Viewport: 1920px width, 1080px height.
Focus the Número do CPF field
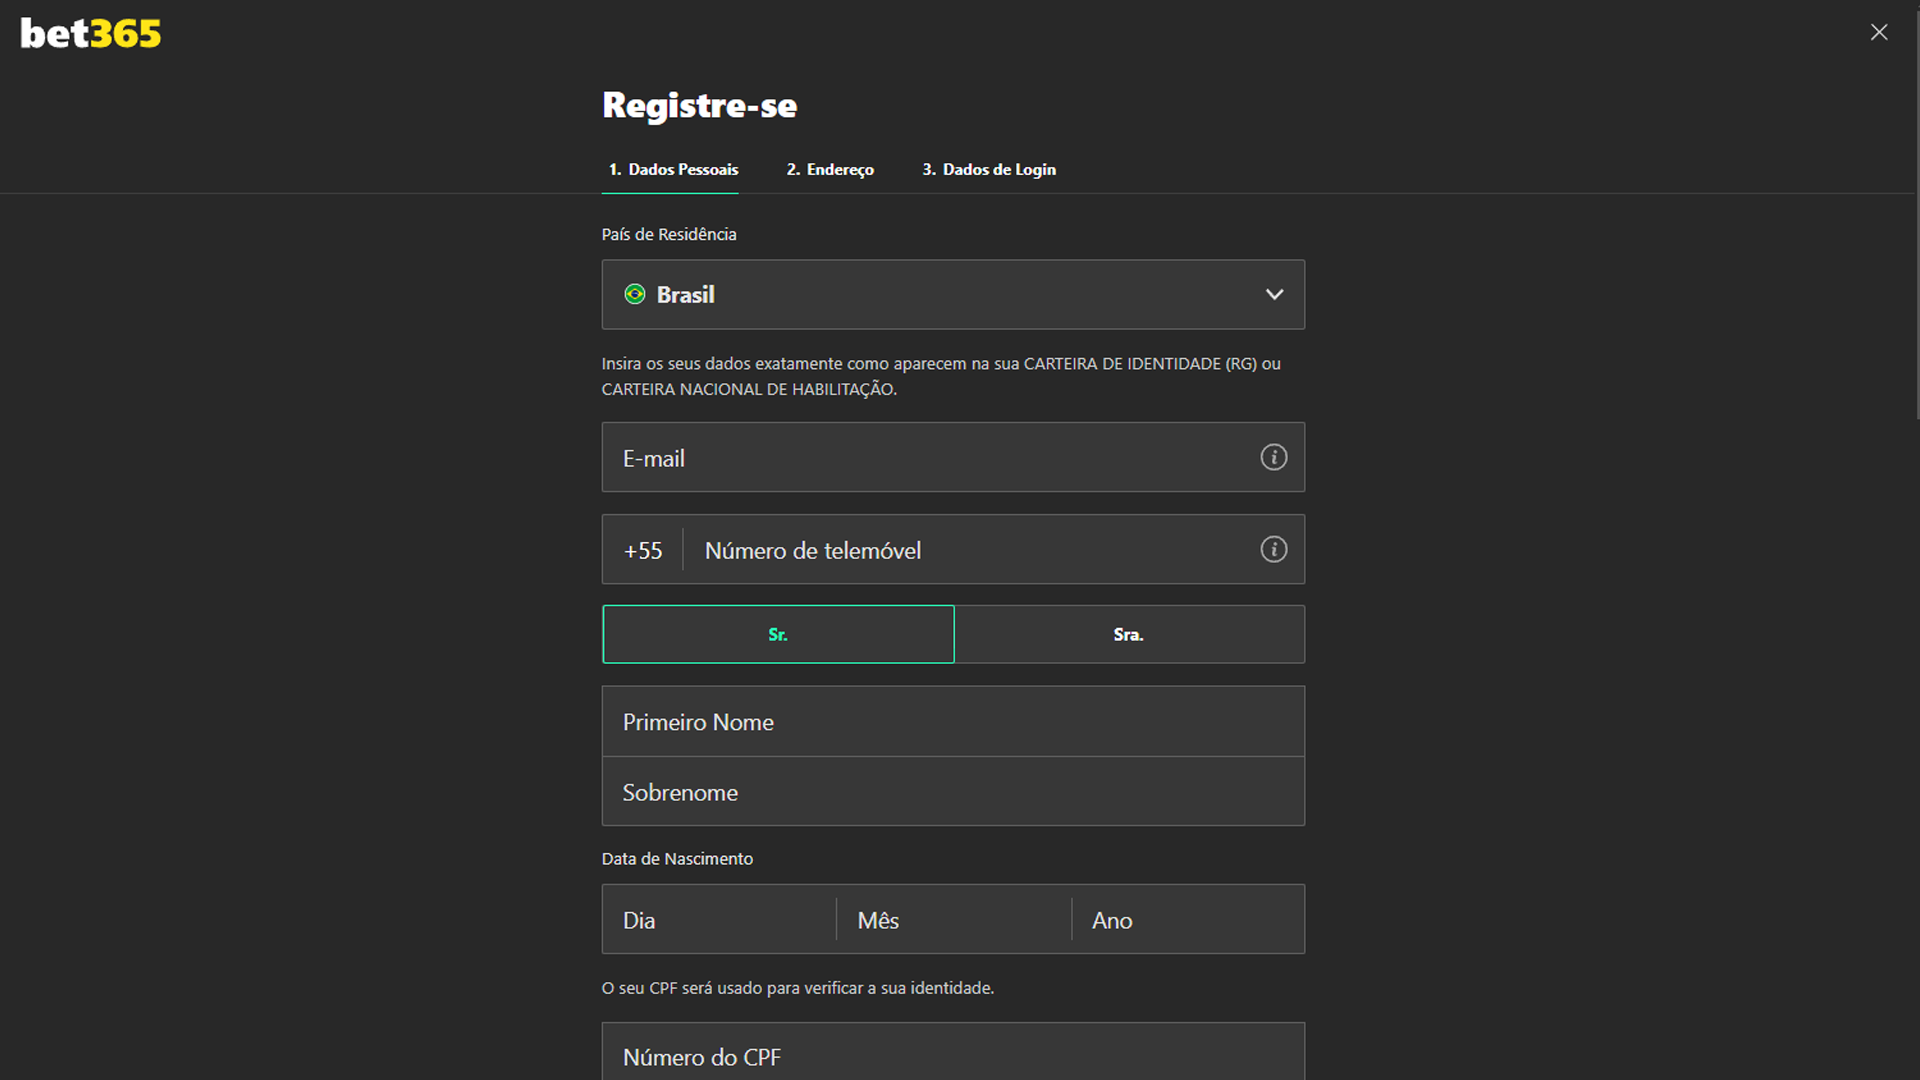[x=953, y=1052]
